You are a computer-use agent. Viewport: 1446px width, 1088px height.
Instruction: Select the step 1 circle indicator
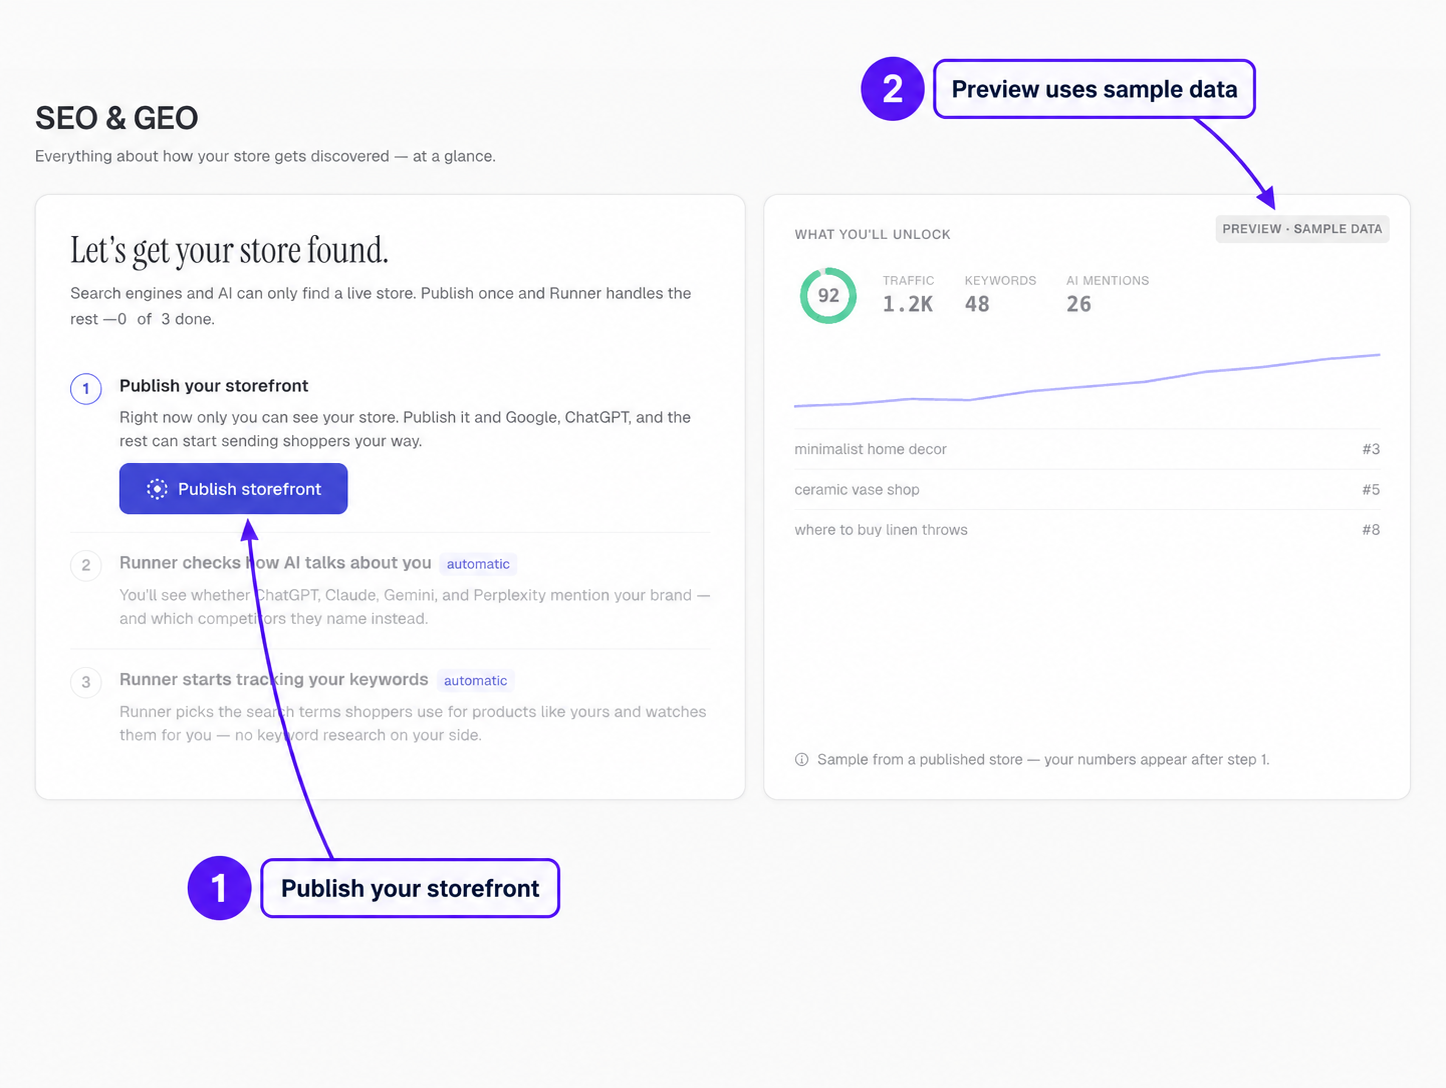coord(86,388)
